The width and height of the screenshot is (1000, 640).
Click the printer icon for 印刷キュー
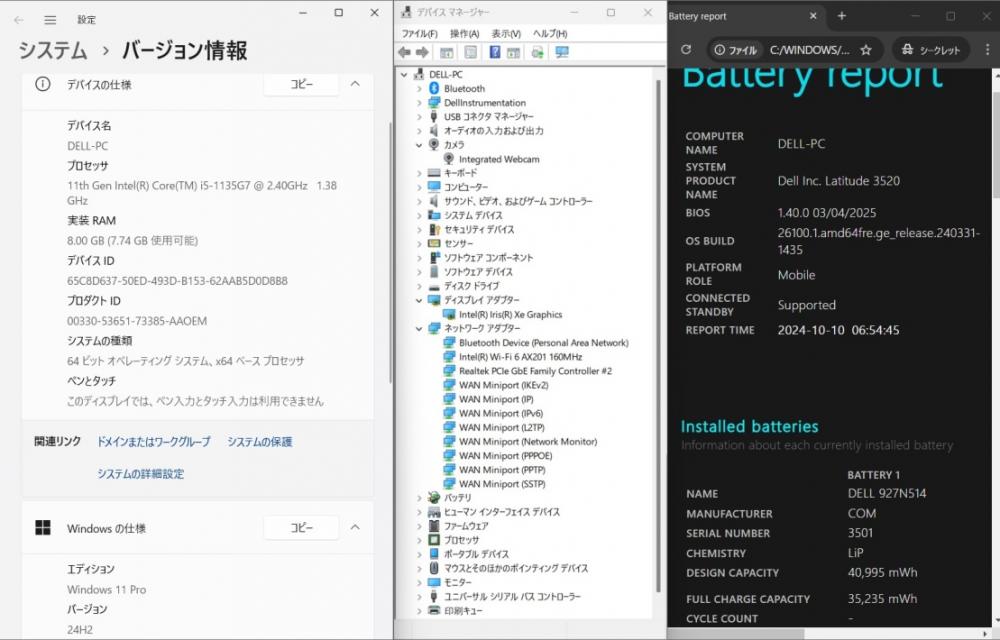click(434, 611)
